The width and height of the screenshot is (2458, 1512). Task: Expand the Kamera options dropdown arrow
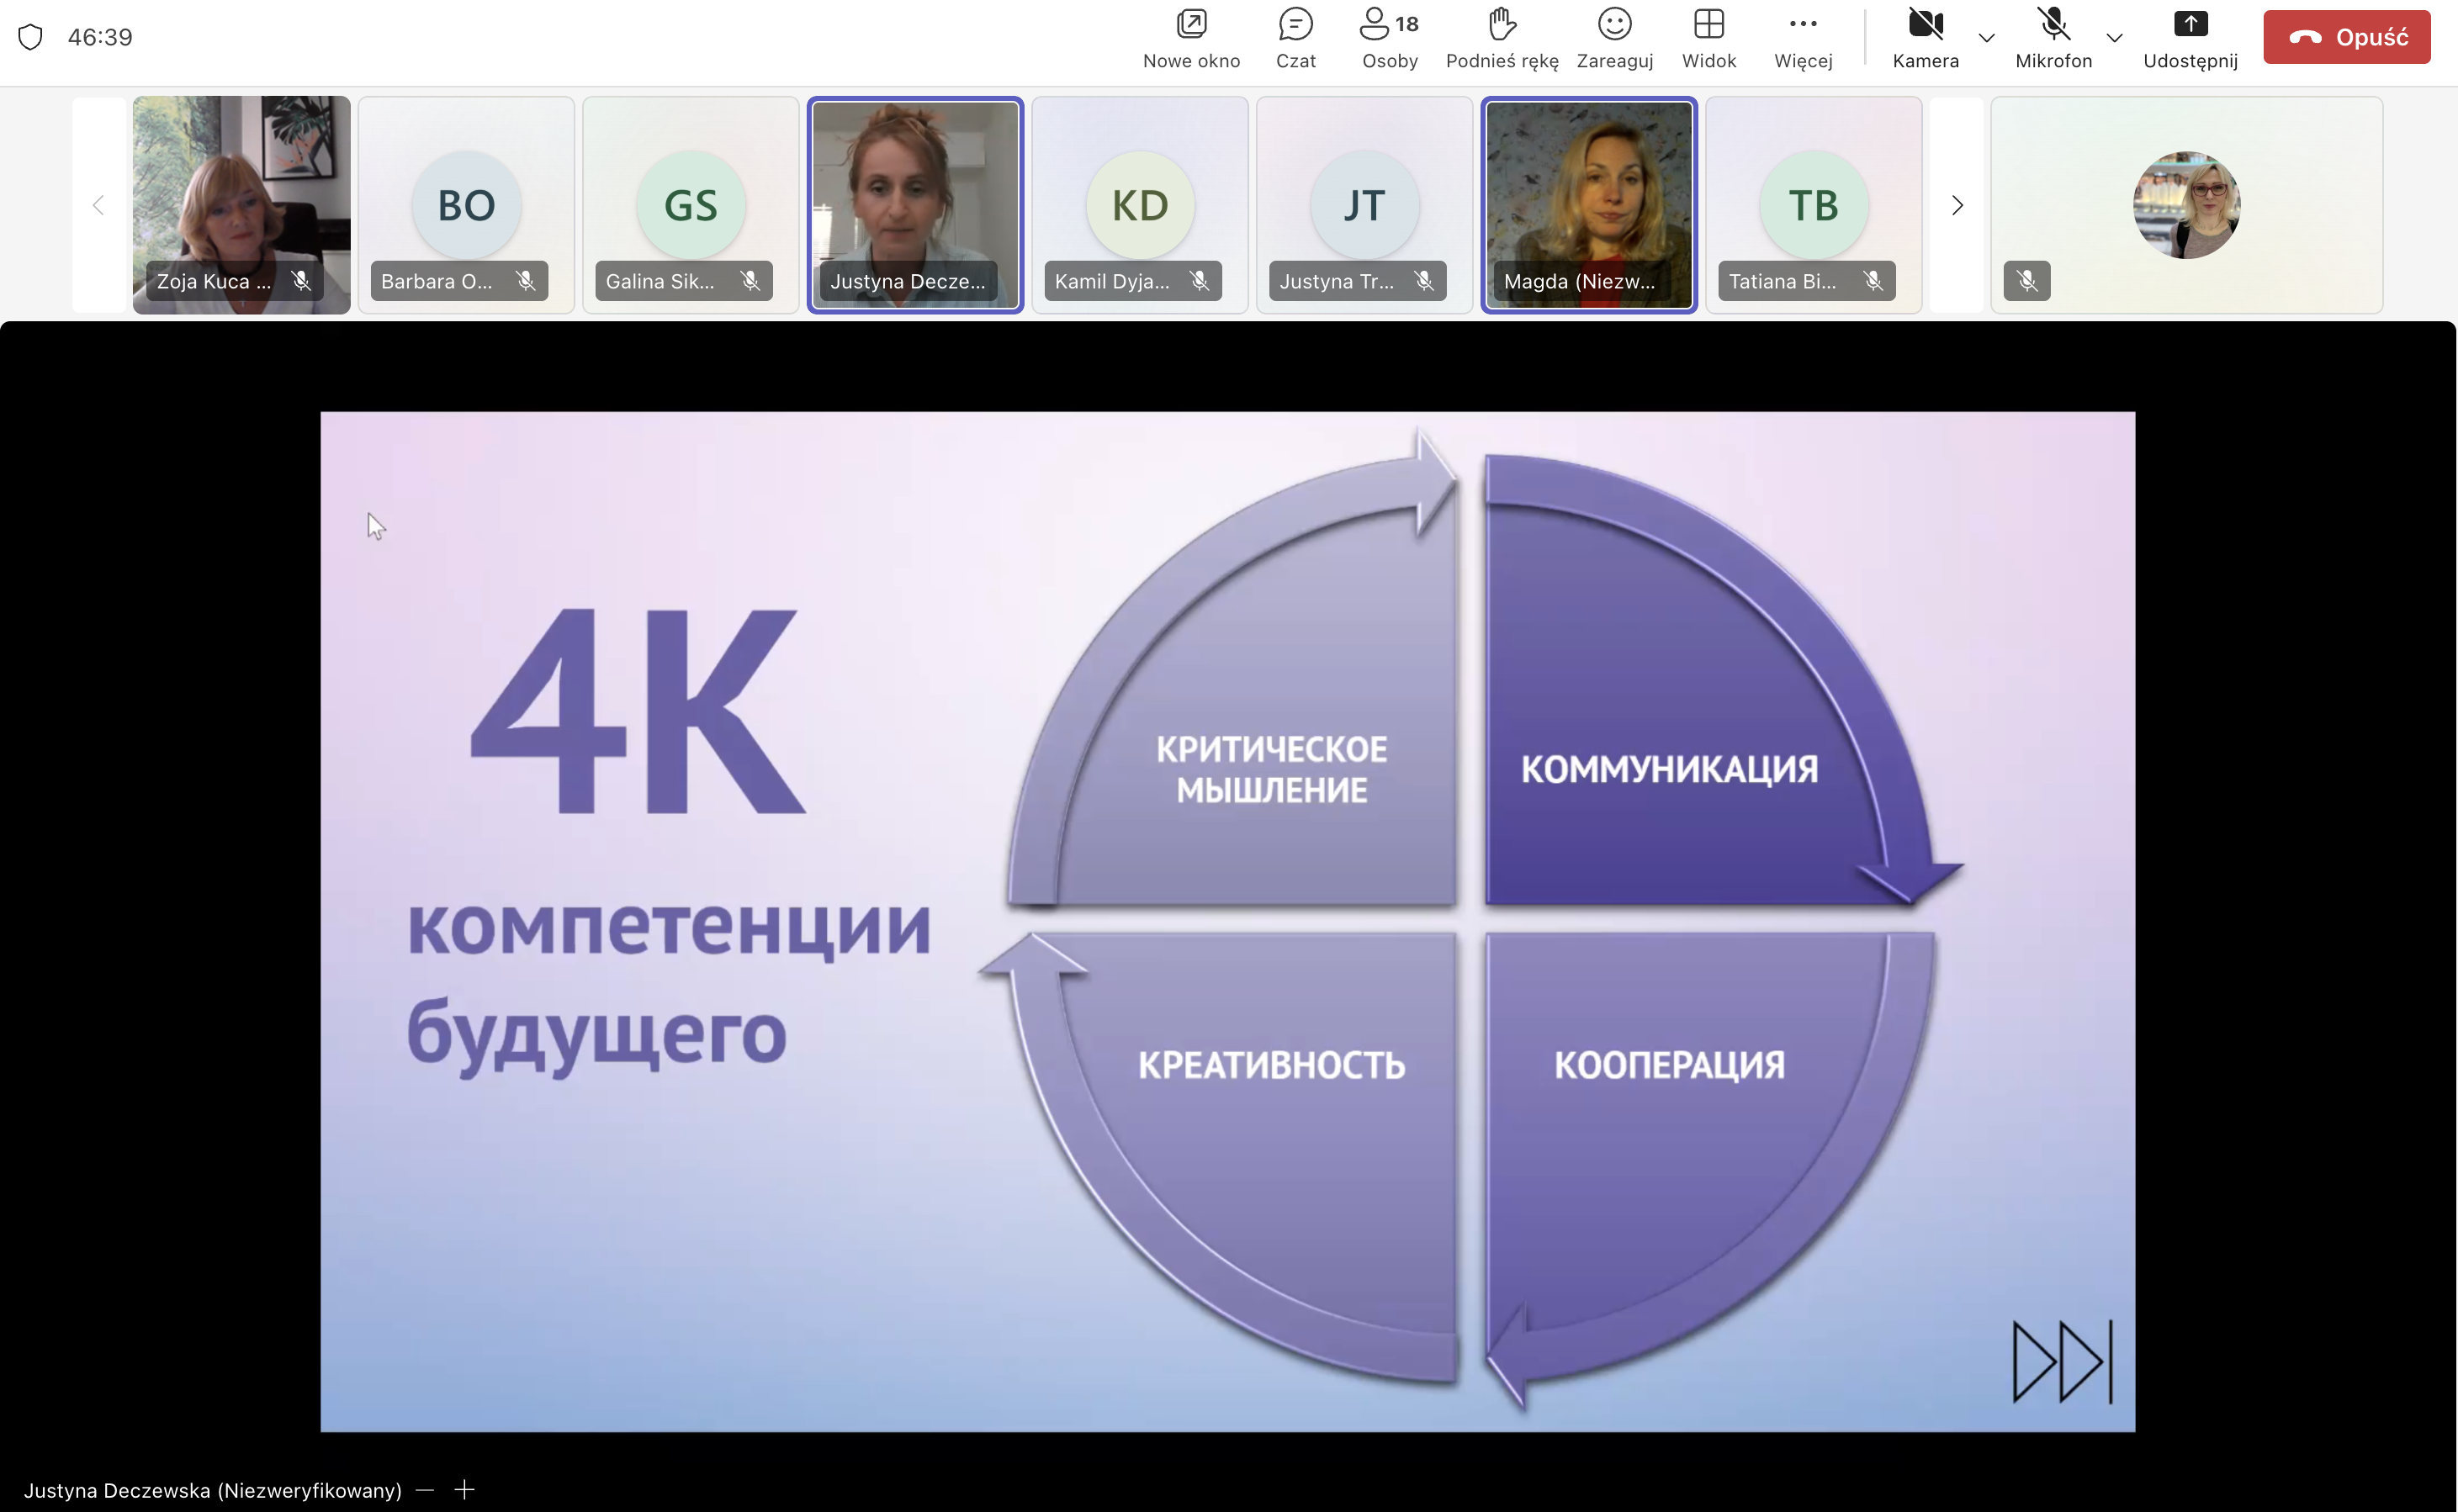click(1986, 38)
